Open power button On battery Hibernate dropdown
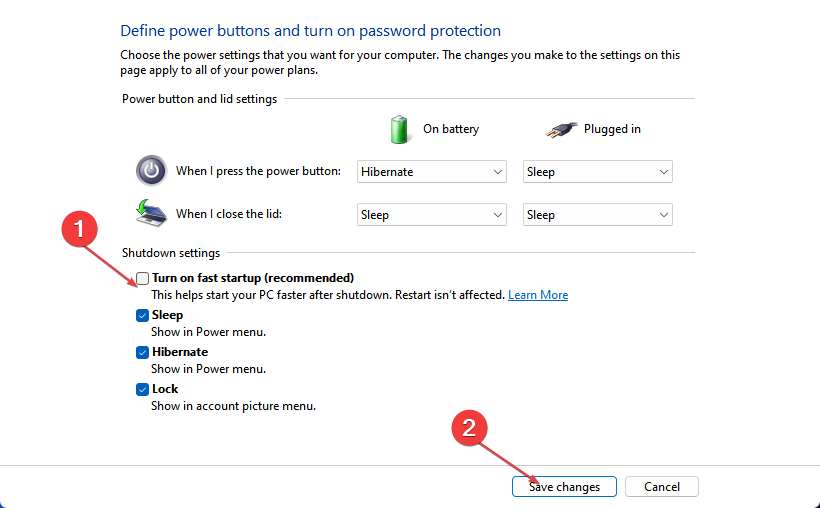This screenshot has width=820, height=508. 431,172
